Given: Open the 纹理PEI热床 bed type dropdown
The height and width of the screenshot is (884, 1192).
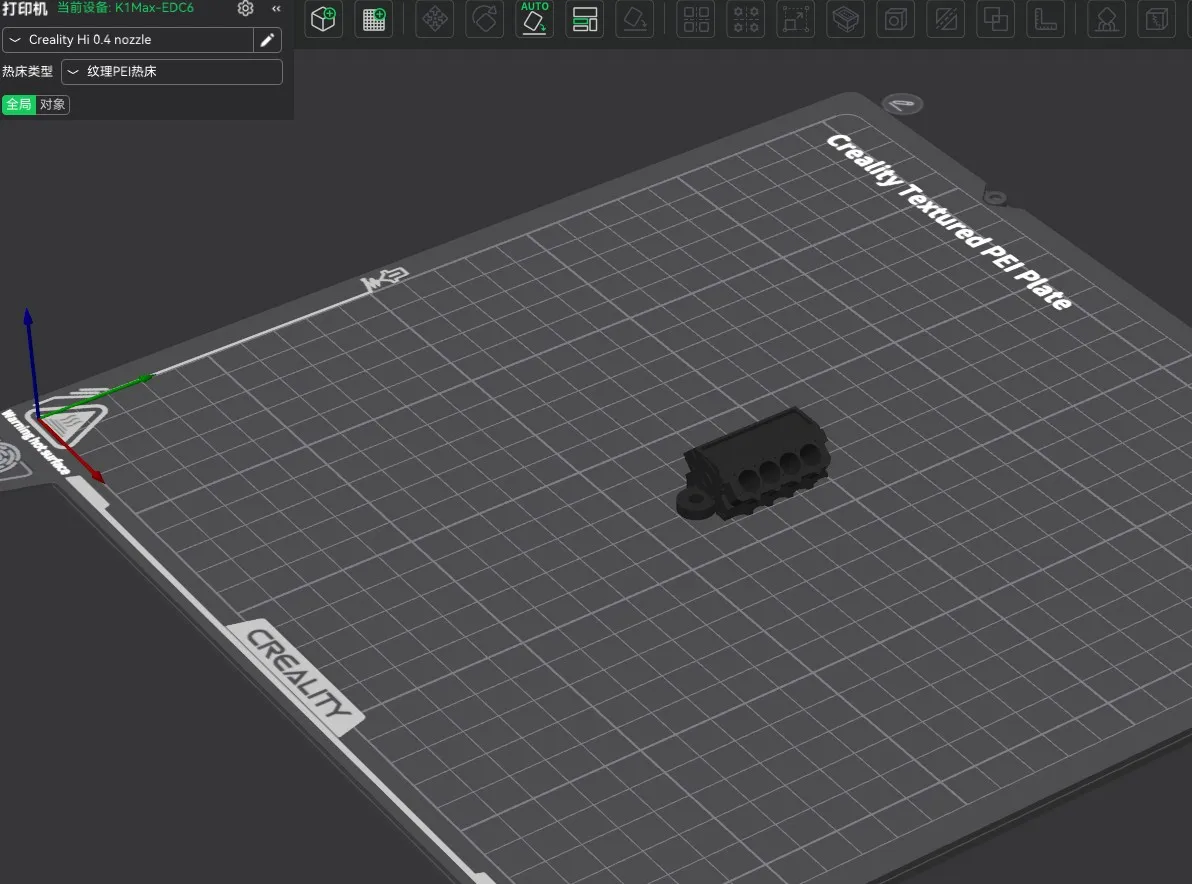Looking at the screenshot, I should [172, 71].
